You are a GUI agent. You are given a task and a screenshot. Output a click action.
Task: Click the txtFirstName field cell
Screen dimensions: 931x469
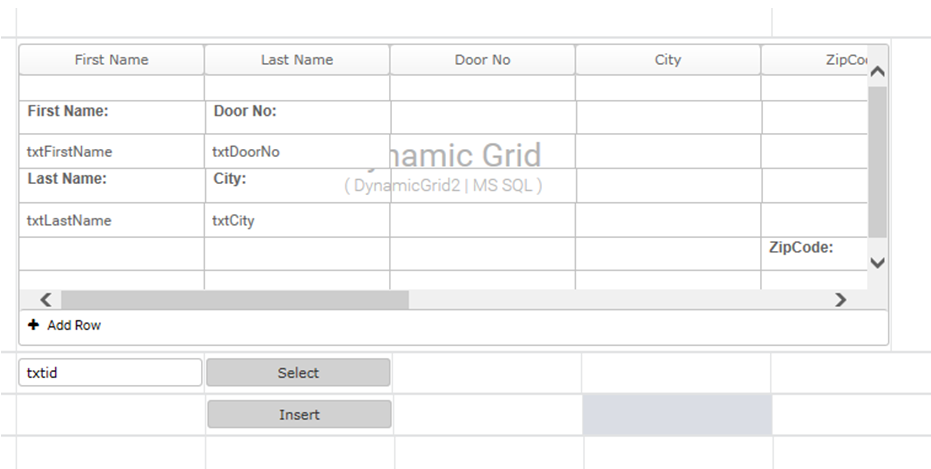(70, 152)
